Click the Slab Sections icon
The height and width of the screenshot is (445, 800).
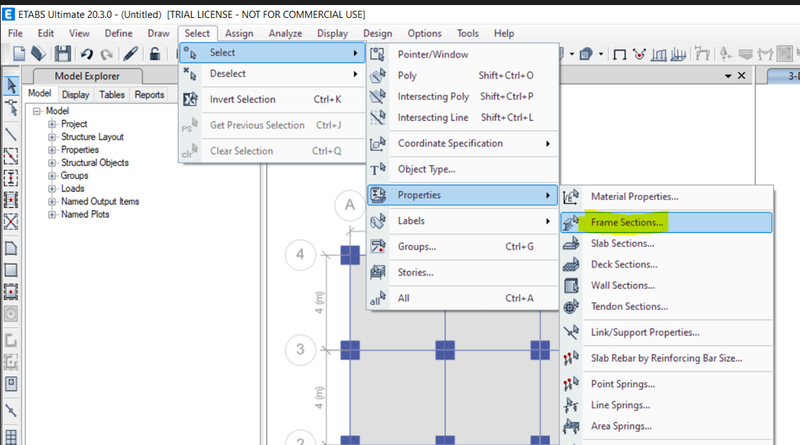[x=571, y=243]
